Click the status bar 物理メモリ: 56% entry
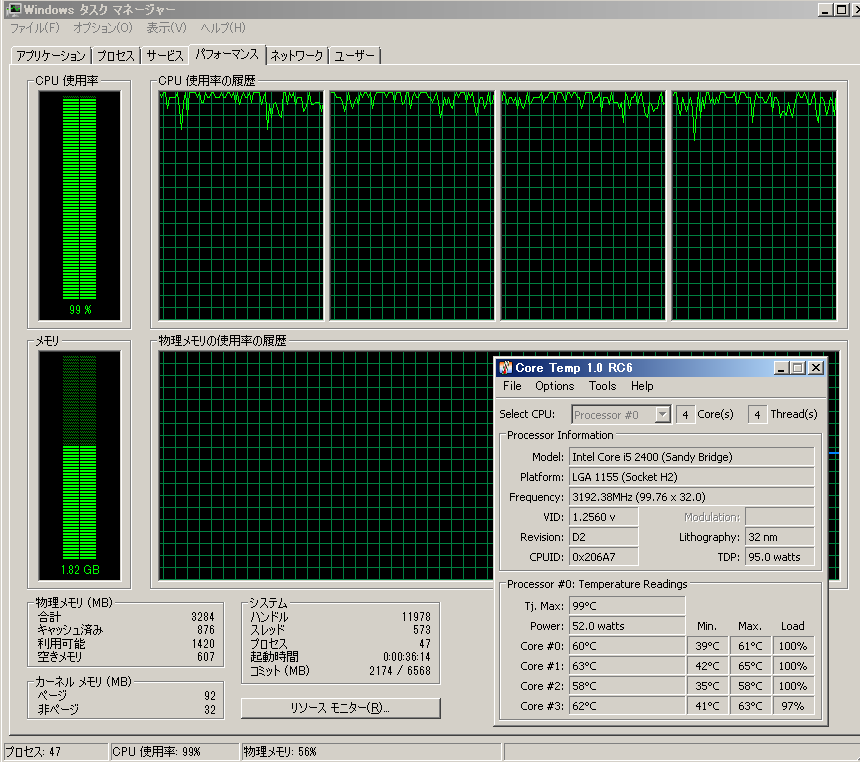Viewport: 860px width, 762px height. 372,752
